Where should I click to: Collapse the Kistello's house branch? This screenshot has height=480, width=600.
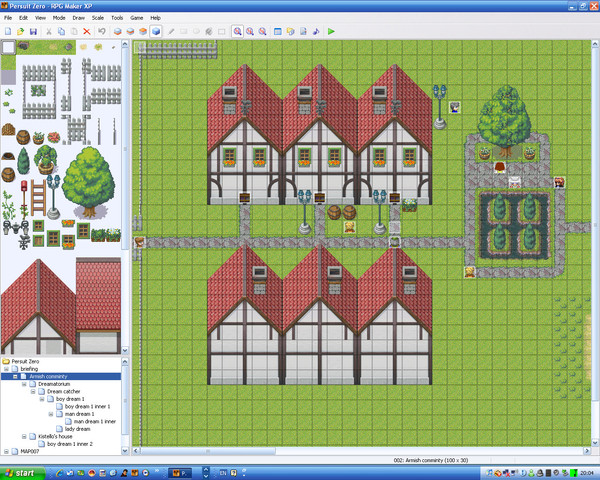pyautogui.click(x=24, y=436)
